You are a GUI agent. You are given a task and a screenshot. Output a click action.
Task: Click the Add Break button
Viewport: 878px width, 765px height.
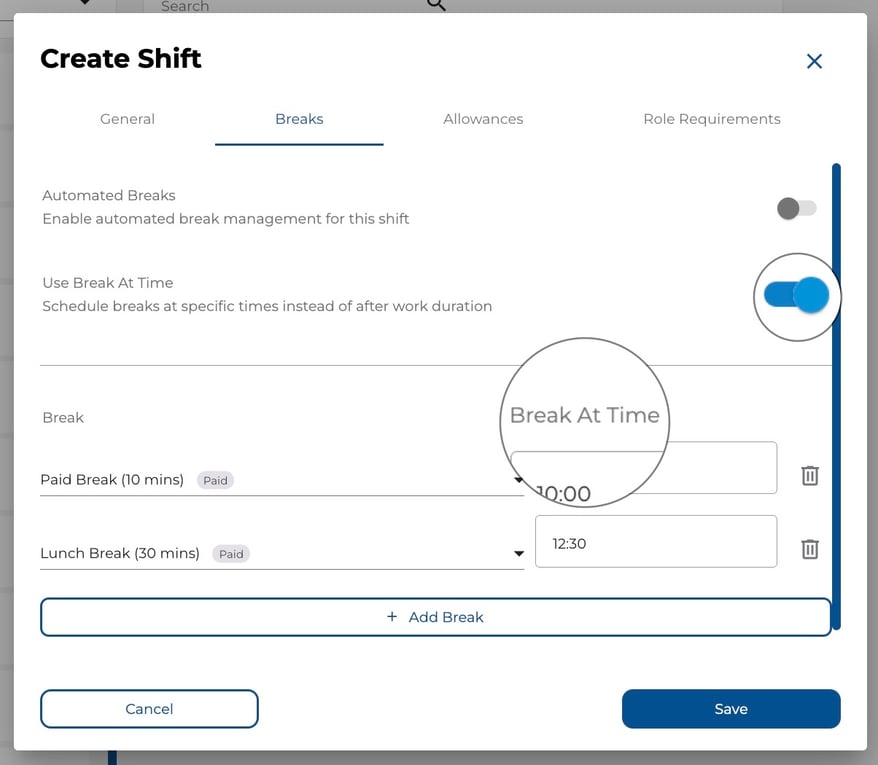tap(436, 617)
